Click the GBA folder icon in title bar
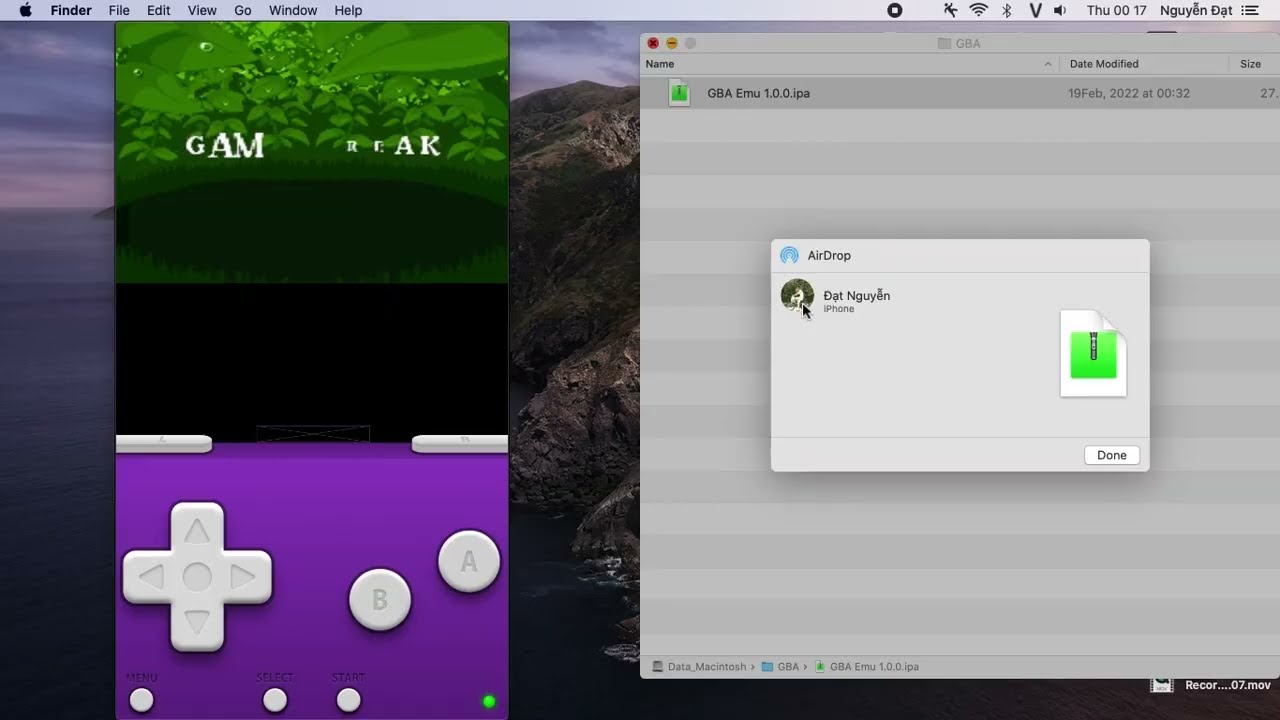1280x720 pixels. click(944, 43)
